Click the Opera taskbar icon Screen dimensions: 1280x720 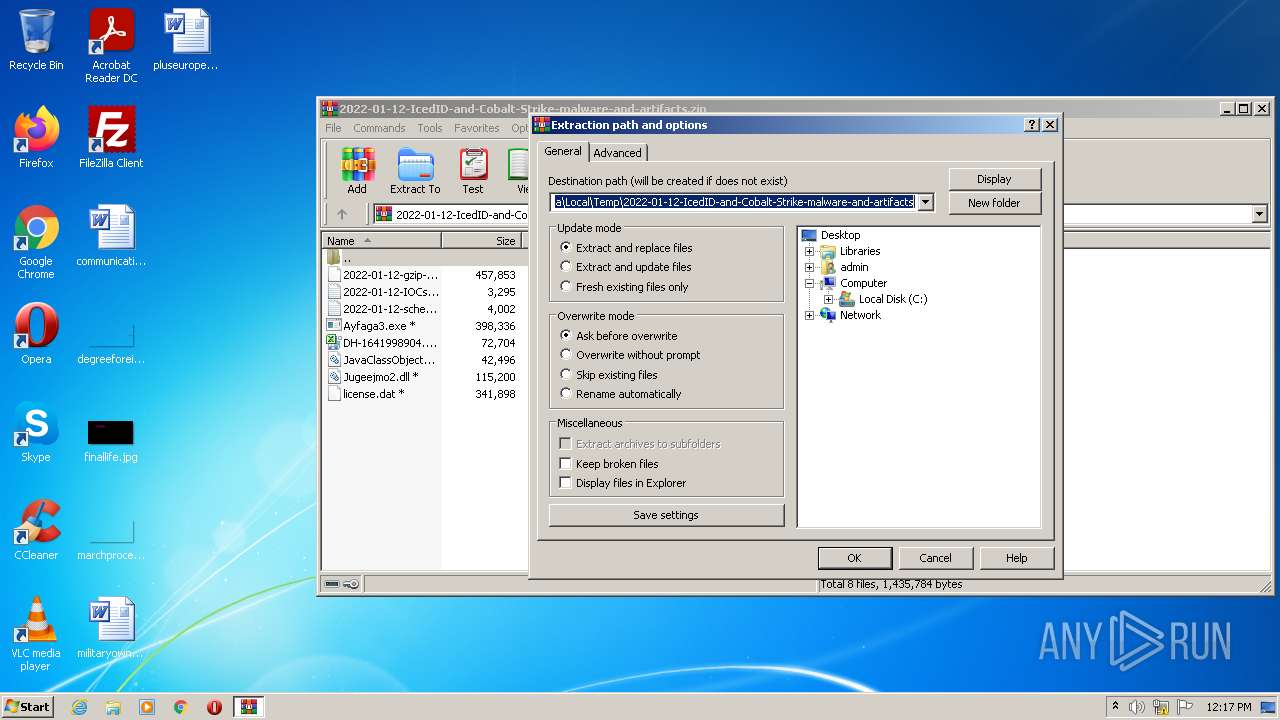214,707
